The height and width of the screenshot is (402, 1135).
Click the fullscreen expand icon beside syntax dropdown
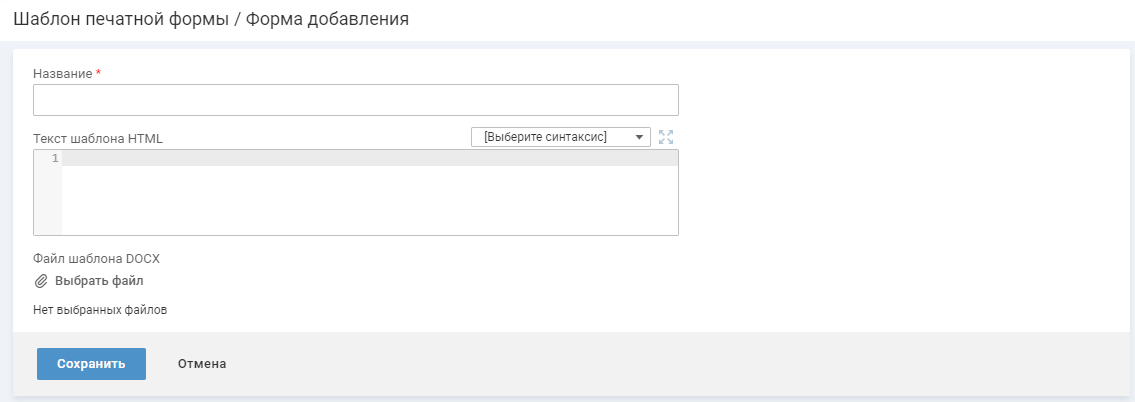click(667, 137)
